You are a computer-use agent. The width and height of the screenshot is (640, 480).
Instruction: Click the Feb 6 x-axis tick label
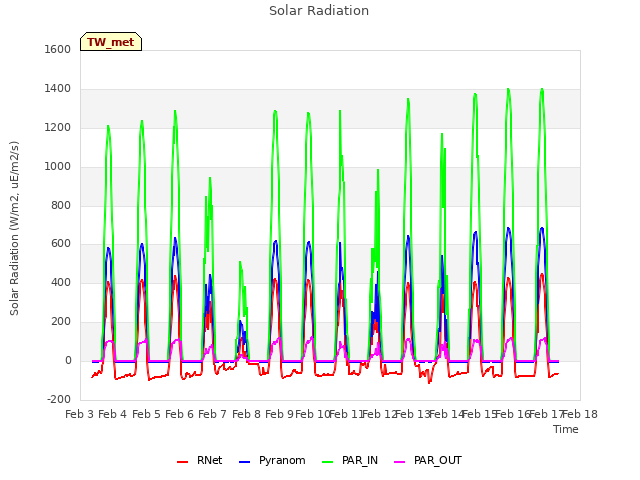point(180,414)
